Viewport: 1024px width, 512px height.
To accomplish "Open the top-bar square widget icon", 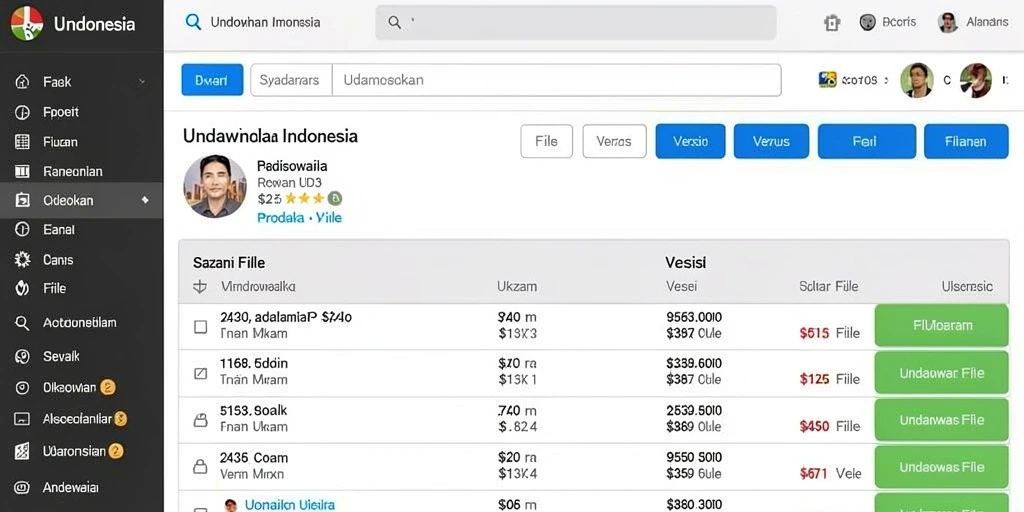I will point(831,23).
